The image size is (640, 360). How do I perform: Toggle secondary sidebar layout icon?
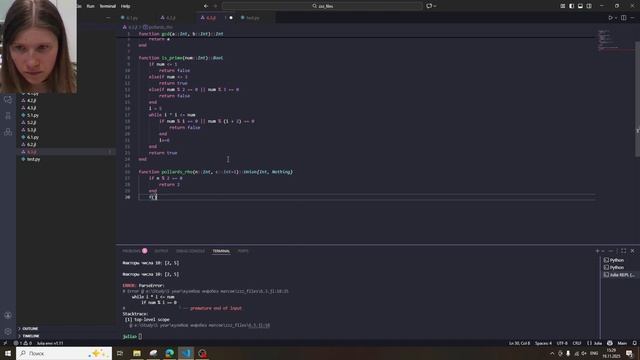click(x=589, y=6)
